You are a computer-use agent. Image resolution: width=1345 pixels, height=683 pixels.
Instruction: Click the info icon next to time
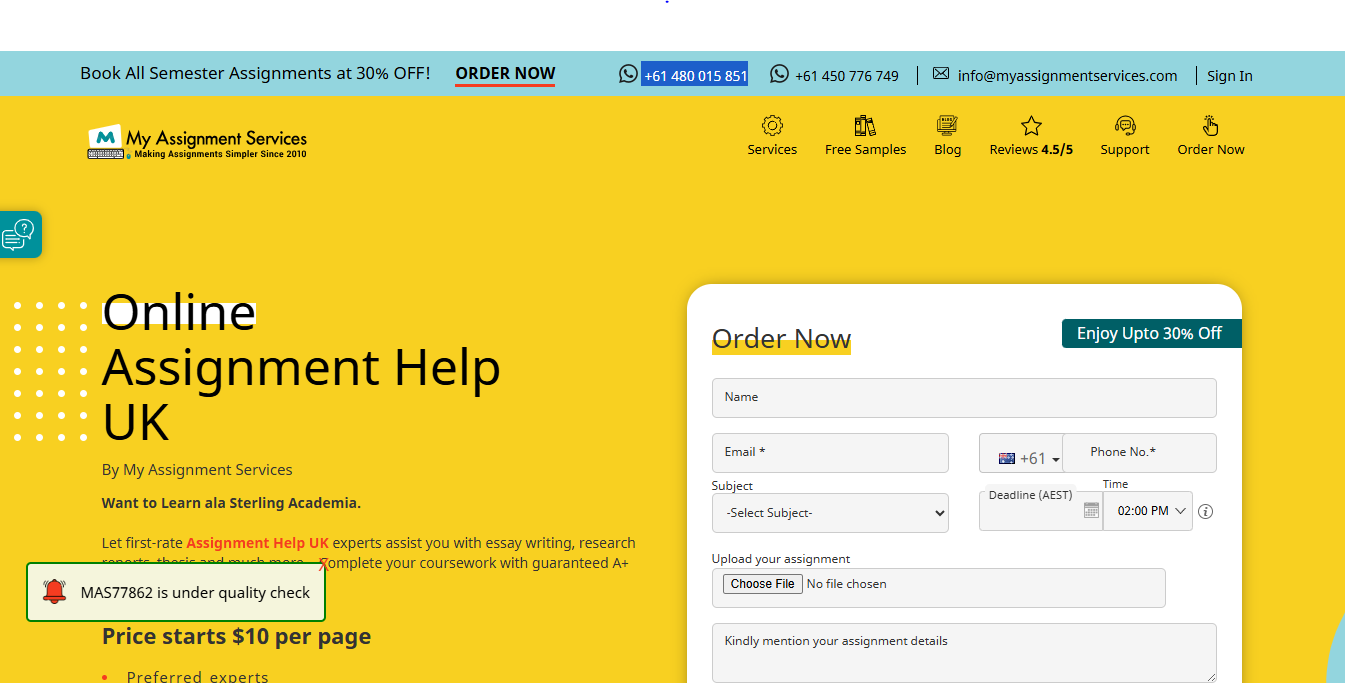tap(1206, 511)
